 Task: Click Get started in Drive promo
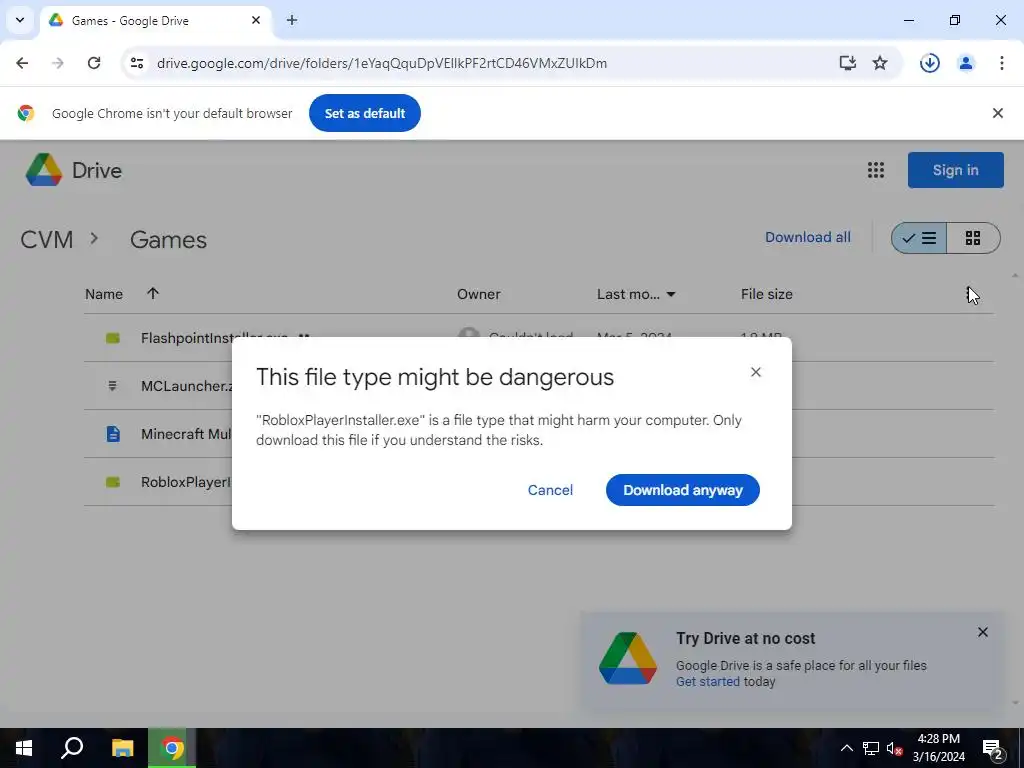click(x=707, y=682)
